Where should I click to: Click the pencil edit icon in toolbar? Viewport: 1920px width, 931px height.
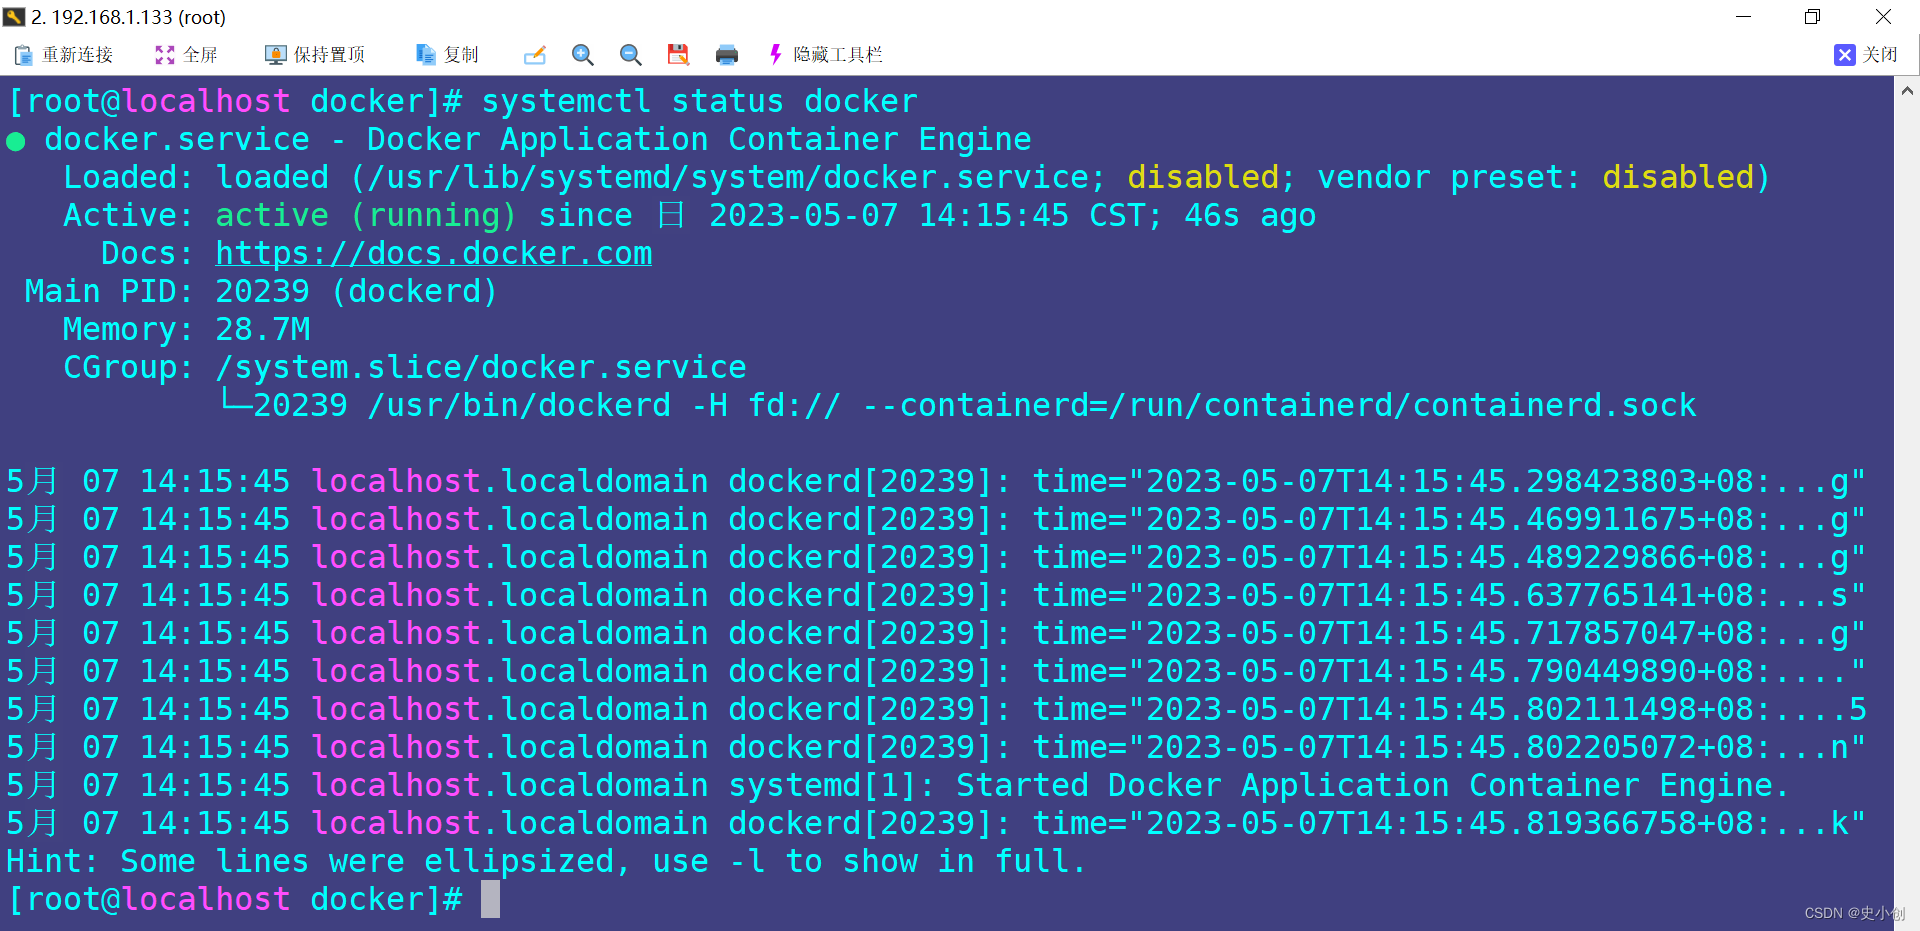point(535,55)
